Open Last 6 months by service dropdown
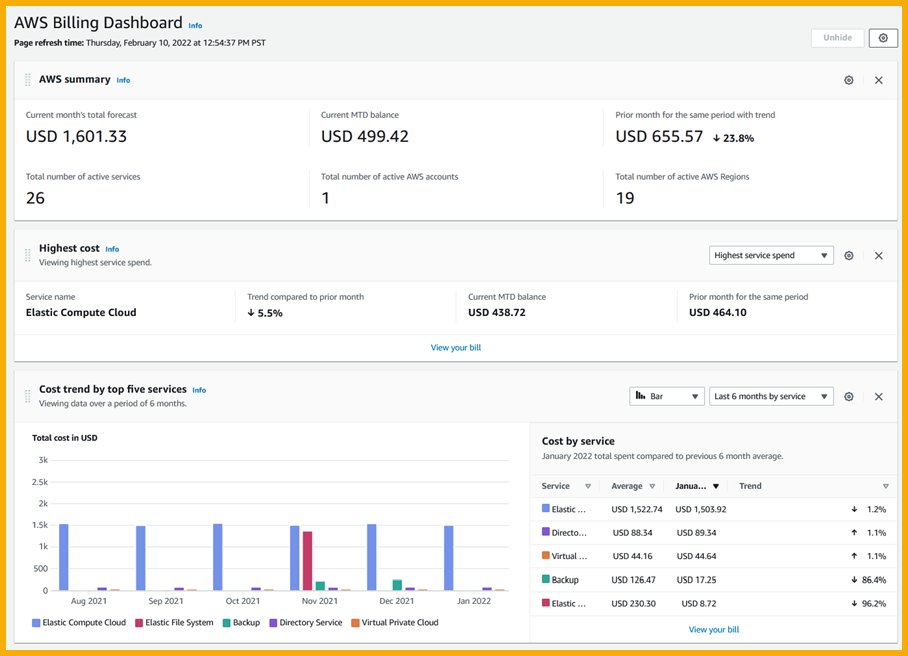908x656 pixels. tap(771, 396)
